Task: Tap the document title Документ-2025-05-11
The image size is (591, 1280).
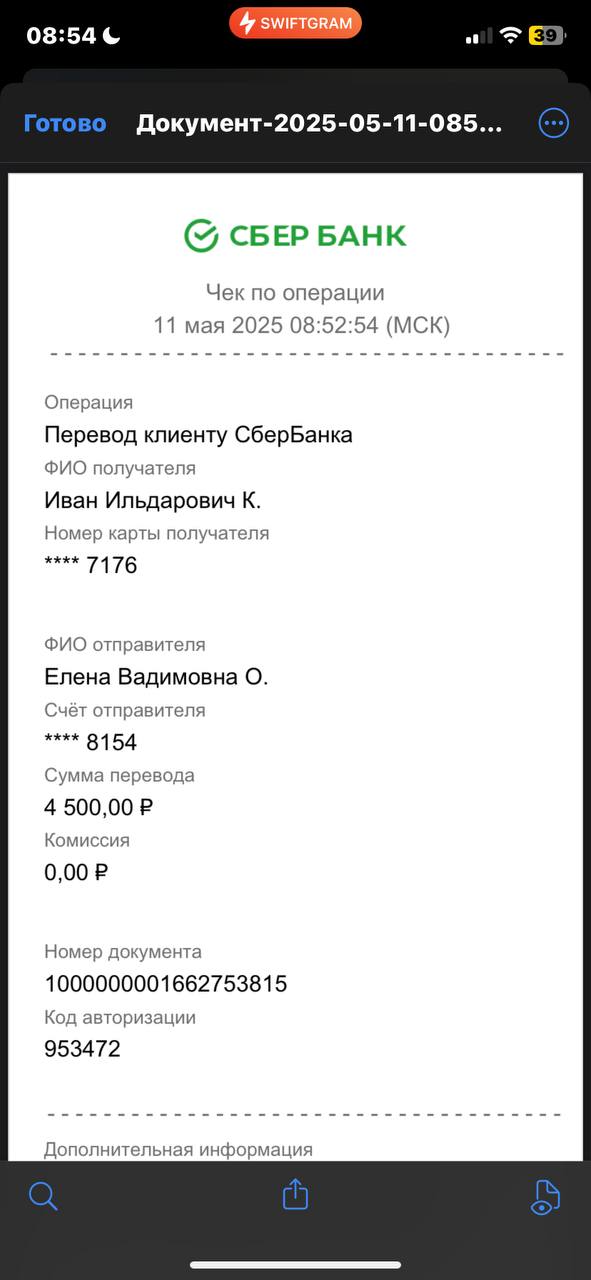Action: 319,123
